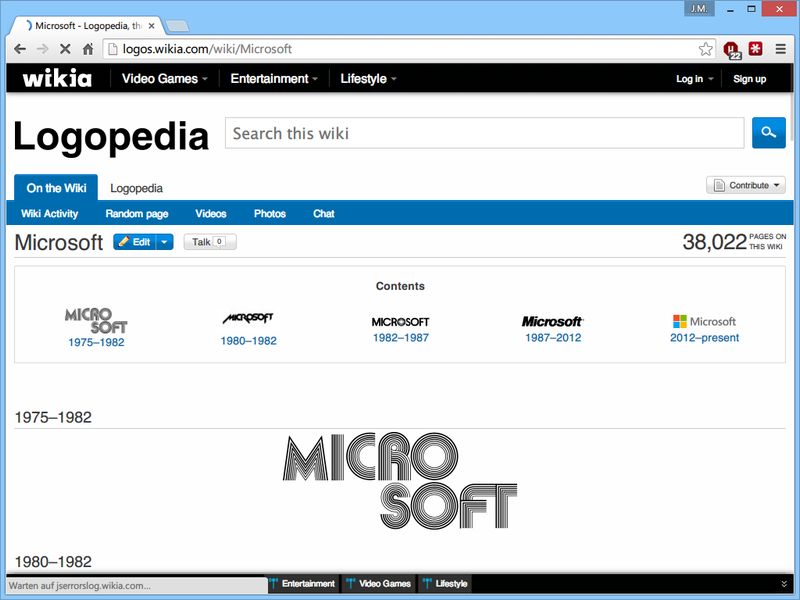The height and width of the screenshot is (600, 800).
Task: Open the uBlock extension icon
Action: click(x=732, y=50)
